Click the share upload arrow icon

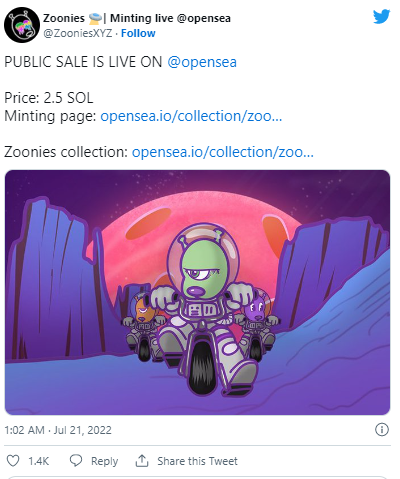coord(142,461)
